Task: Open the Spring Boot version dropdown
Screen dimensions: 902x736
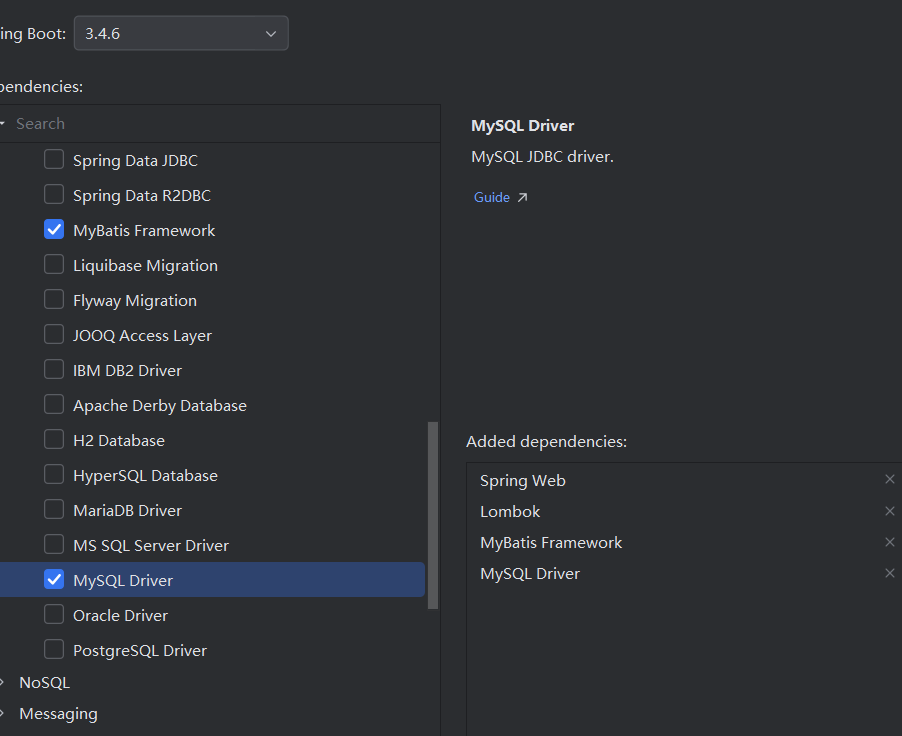Action: 181,33
